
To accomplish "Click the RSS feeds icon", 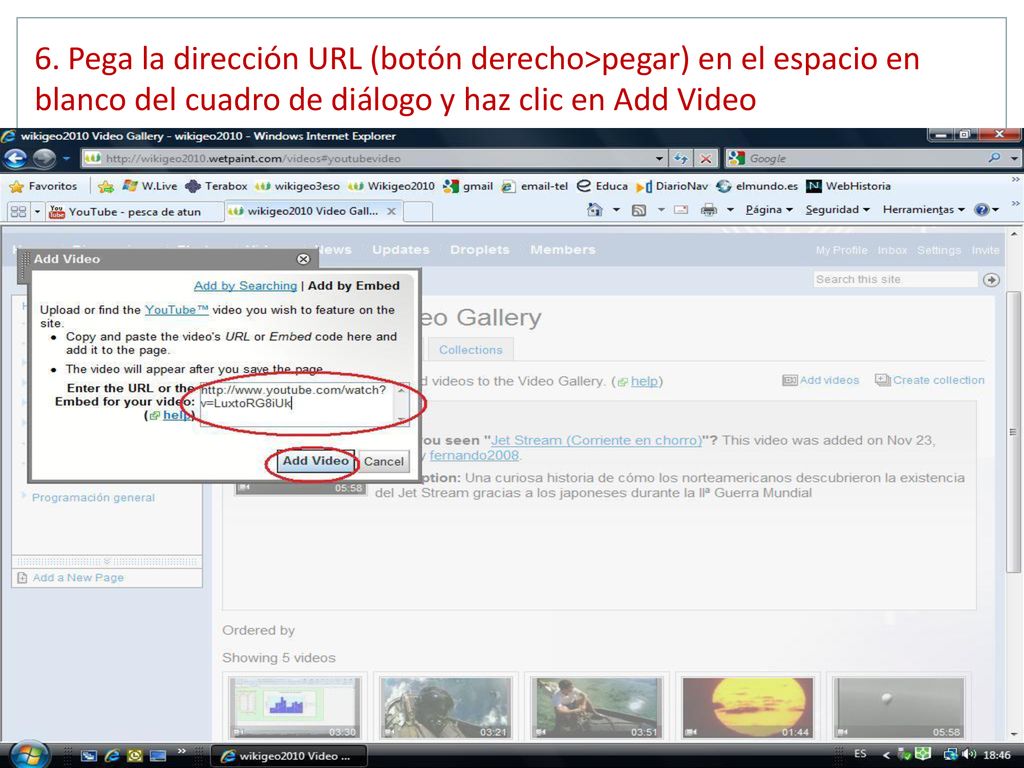I will click(639, 210).
